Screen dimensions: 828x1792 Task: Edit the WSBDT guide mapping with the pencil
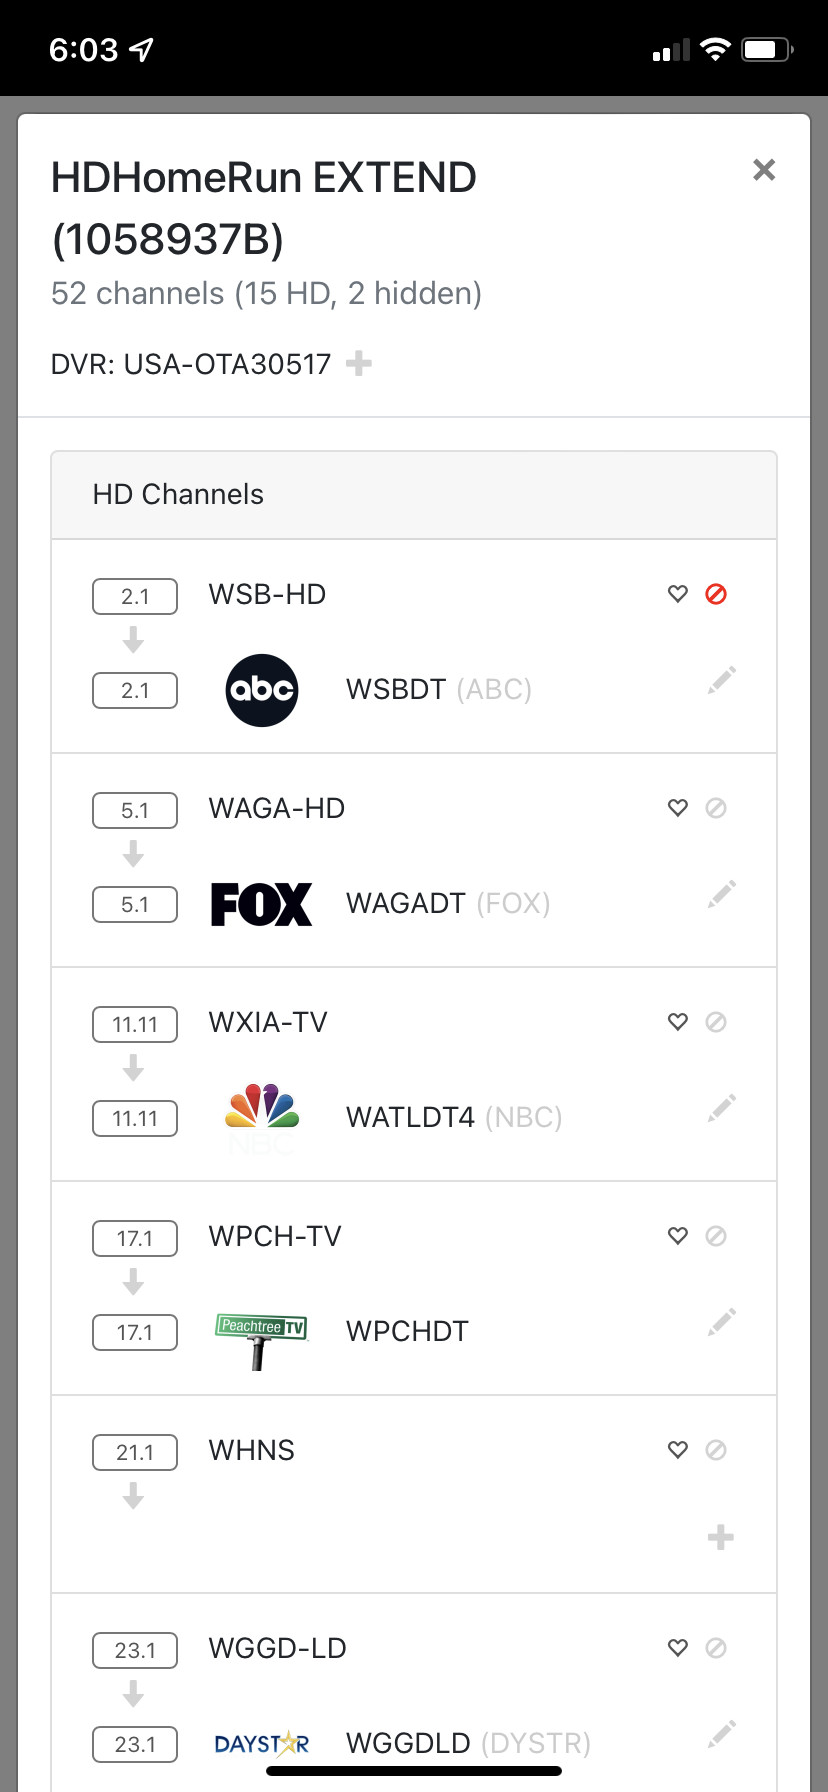(721, 681)
